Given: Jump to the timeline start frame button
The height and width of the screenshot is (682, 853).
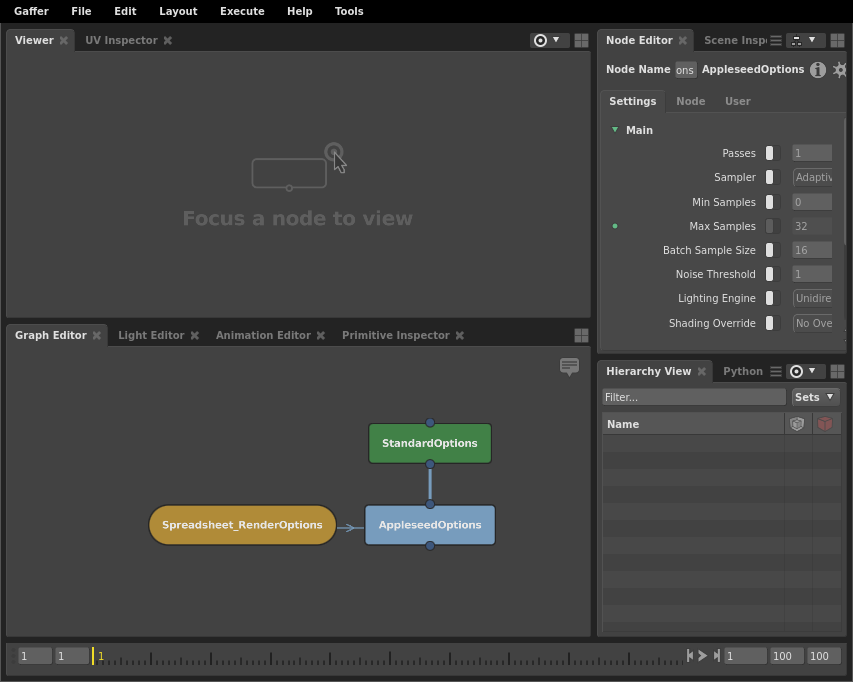Looking at the screenshot, I should click(x=690, y=655).
